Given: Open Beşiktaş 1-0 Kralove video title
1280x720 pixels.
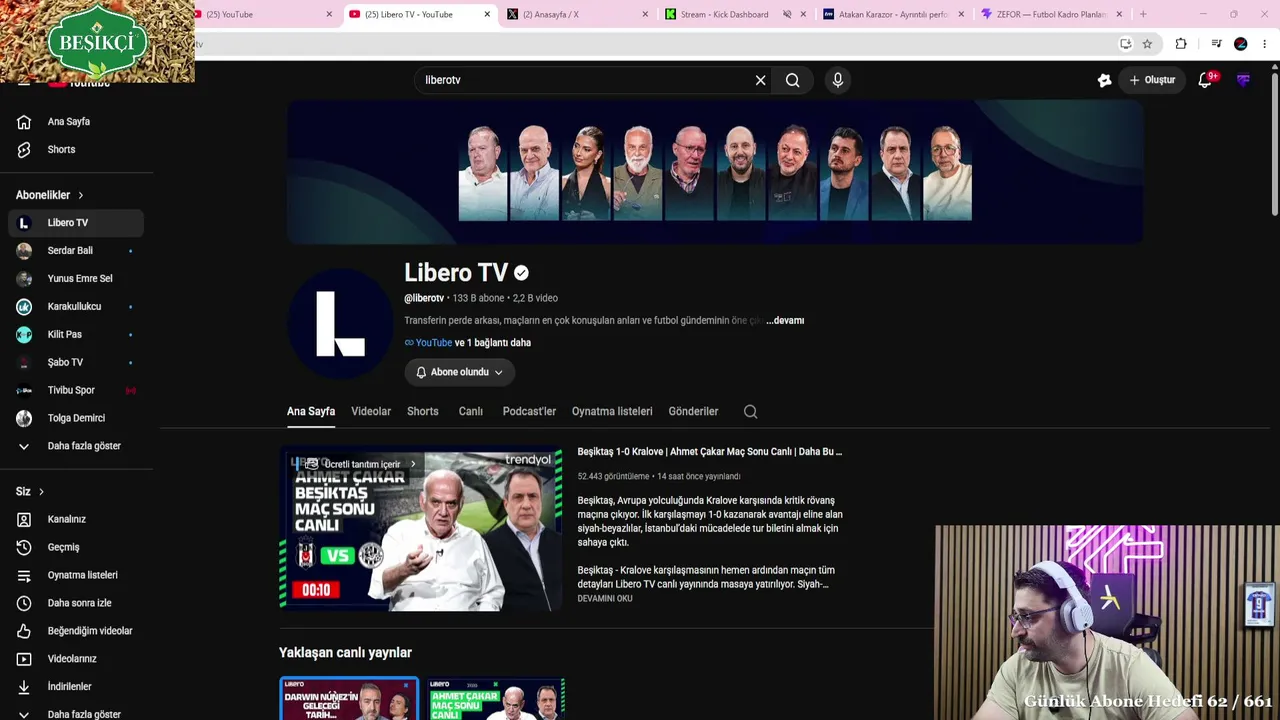Looking at the screenshot, I should [x=710, y=452].
